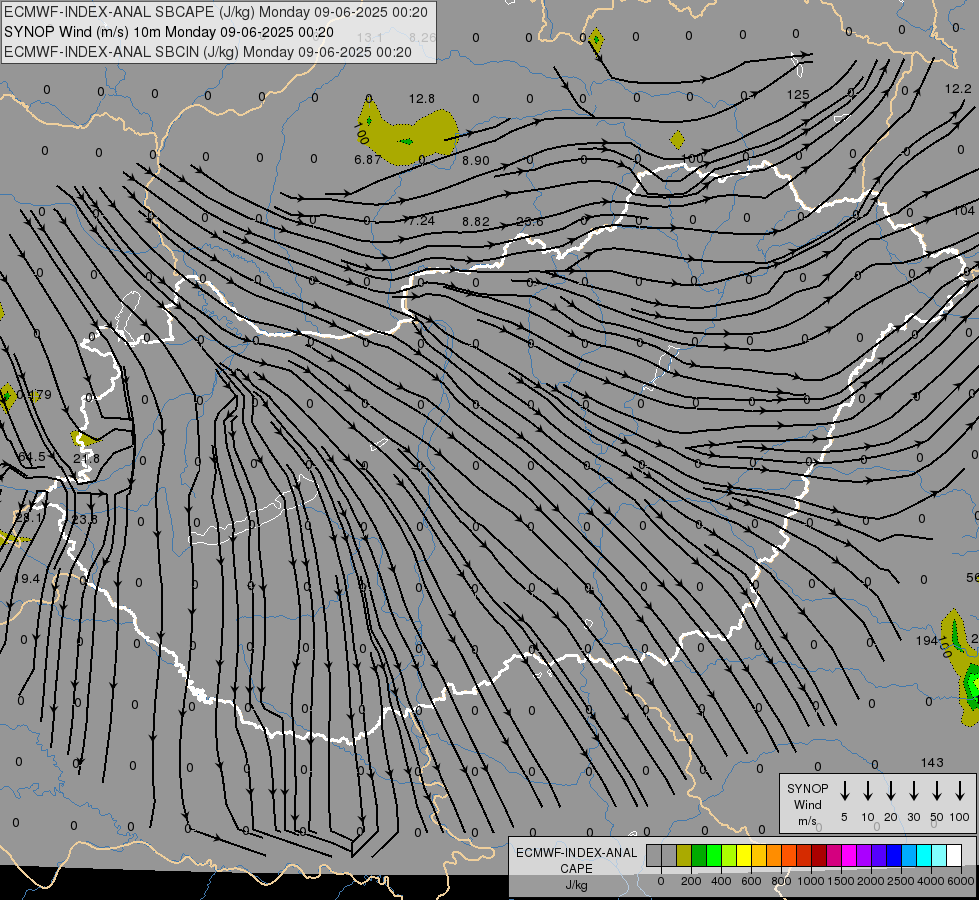Click the 12.8 value on the map
The image size is (979, 900).
click(421, 99)
